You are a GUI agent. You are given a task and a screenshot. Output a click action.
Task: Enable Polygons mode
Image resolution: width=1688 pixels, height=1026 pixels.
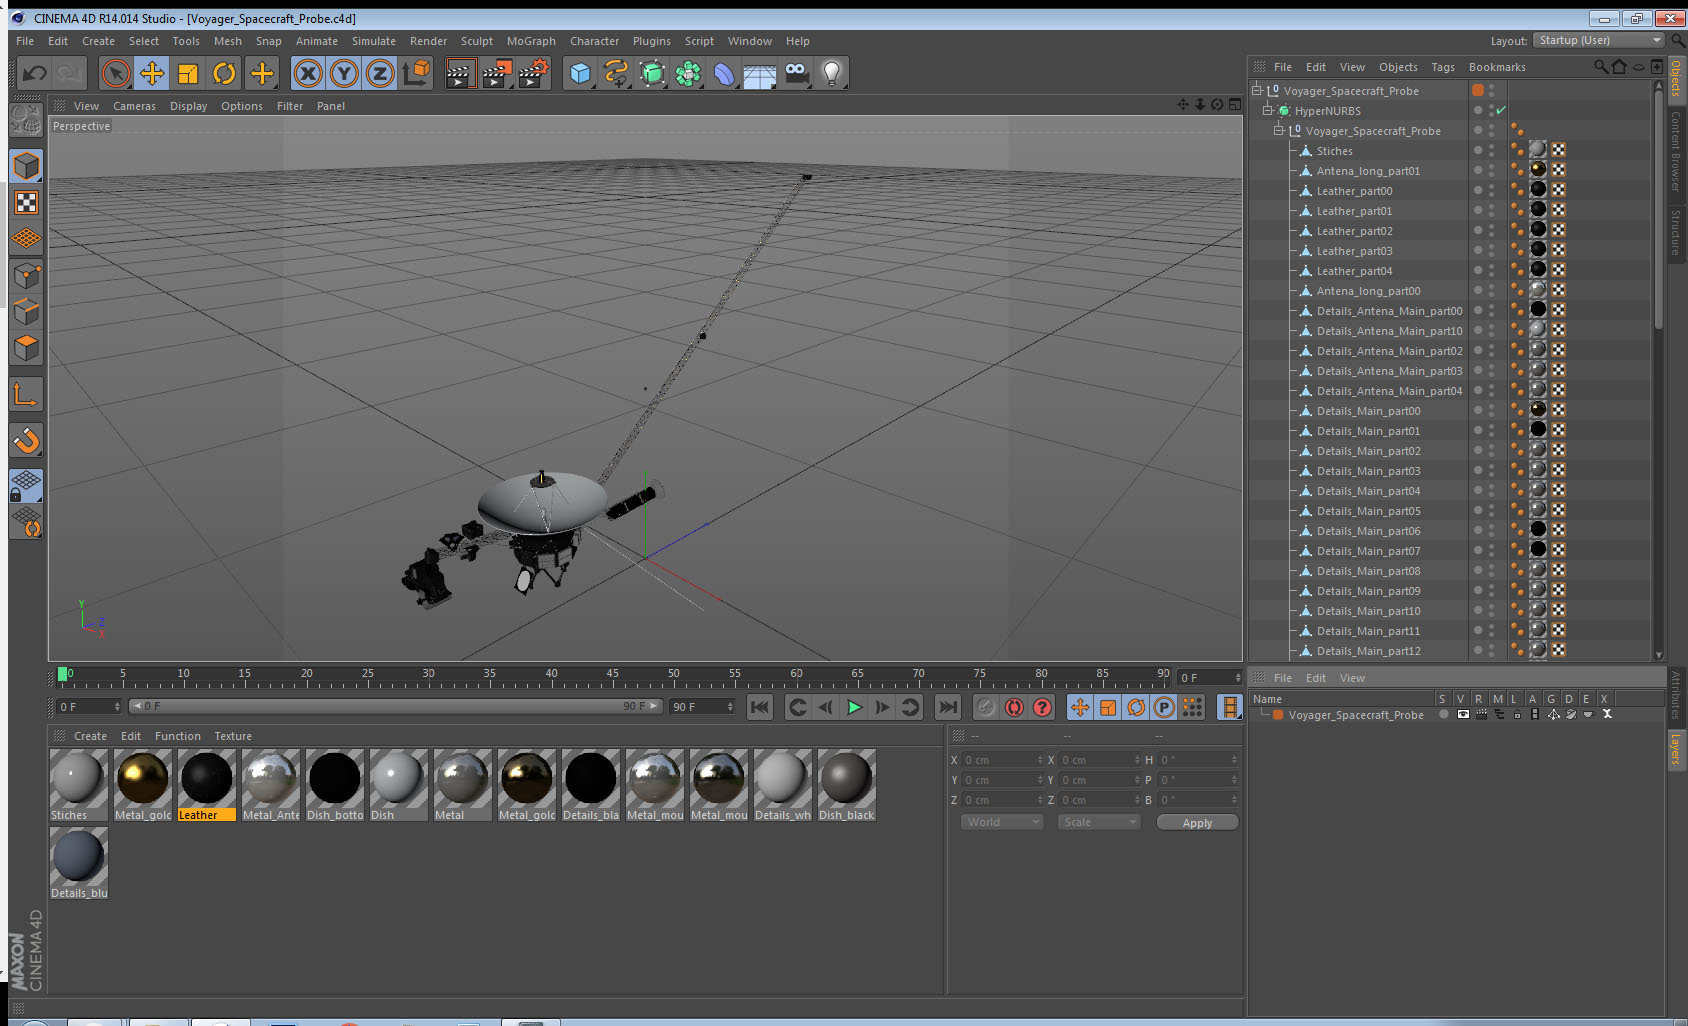26,348
